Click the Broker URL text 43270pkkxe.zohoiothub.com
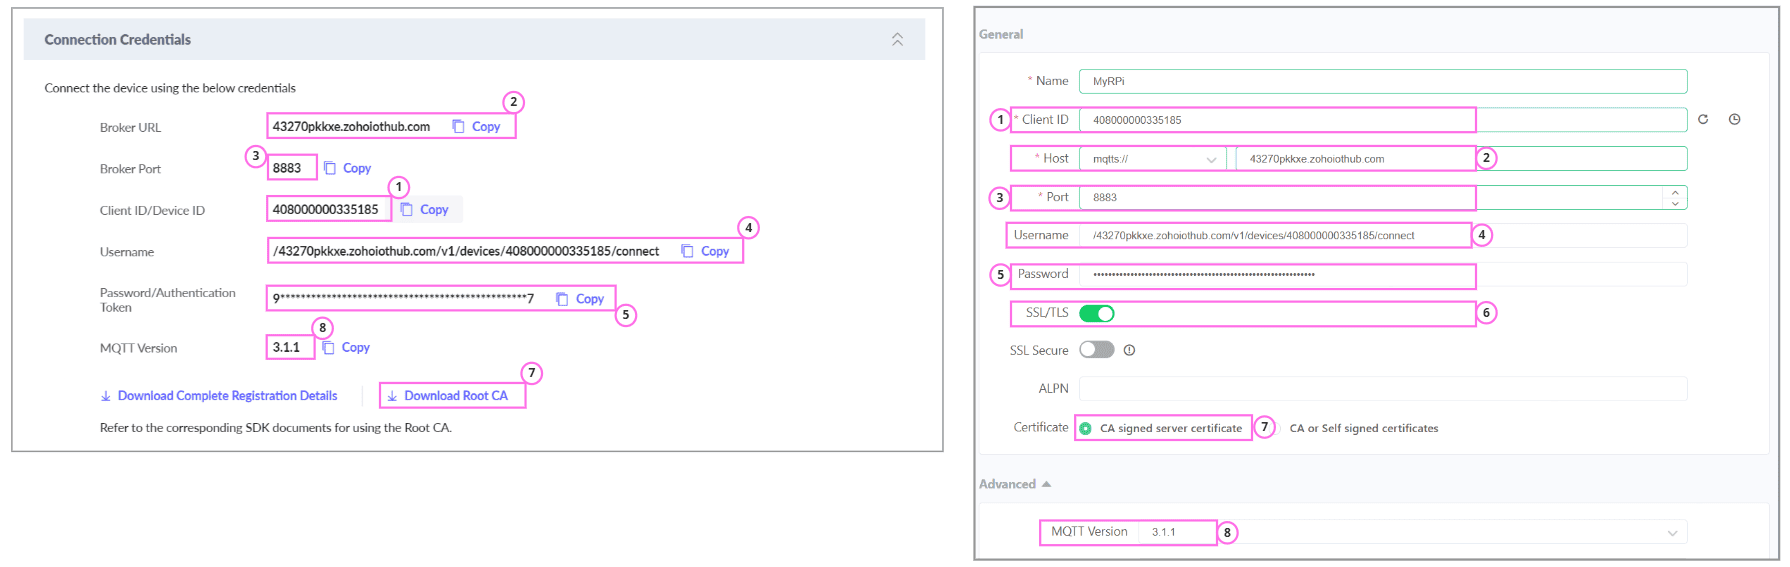This screenshot has height=567, width=1790. (351, 126)
